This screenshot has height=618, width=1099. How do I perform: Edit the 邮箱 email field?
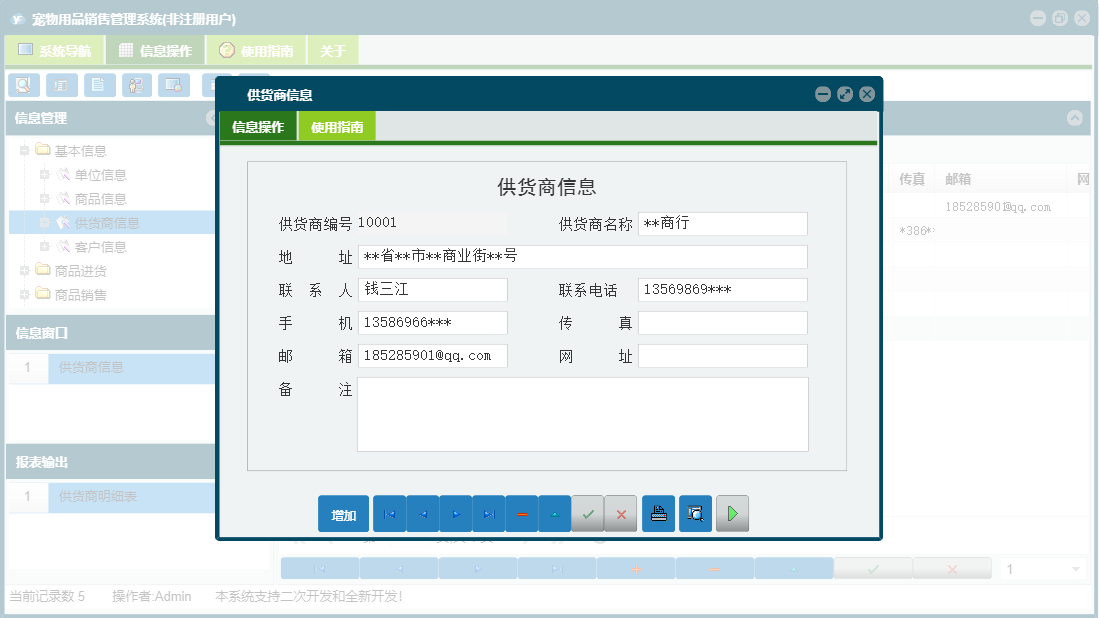[432, 355]
